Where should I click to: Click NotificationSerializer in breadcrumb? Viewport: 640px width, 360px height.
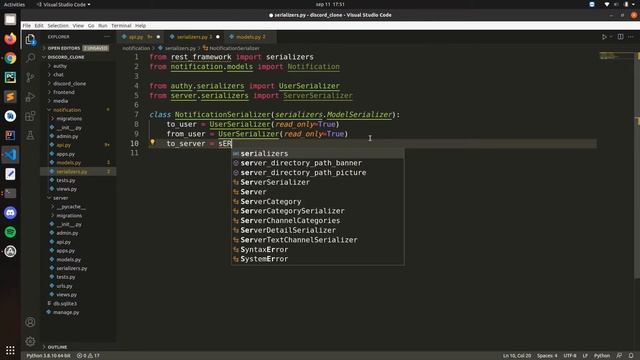[234, 48]
